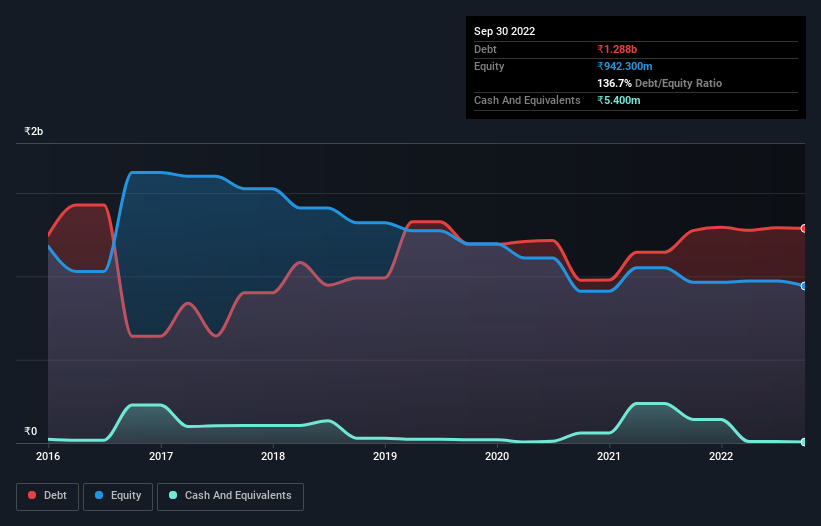
Task: Click the Sep 30 2022 tooltip date
Action: point(504,31)
